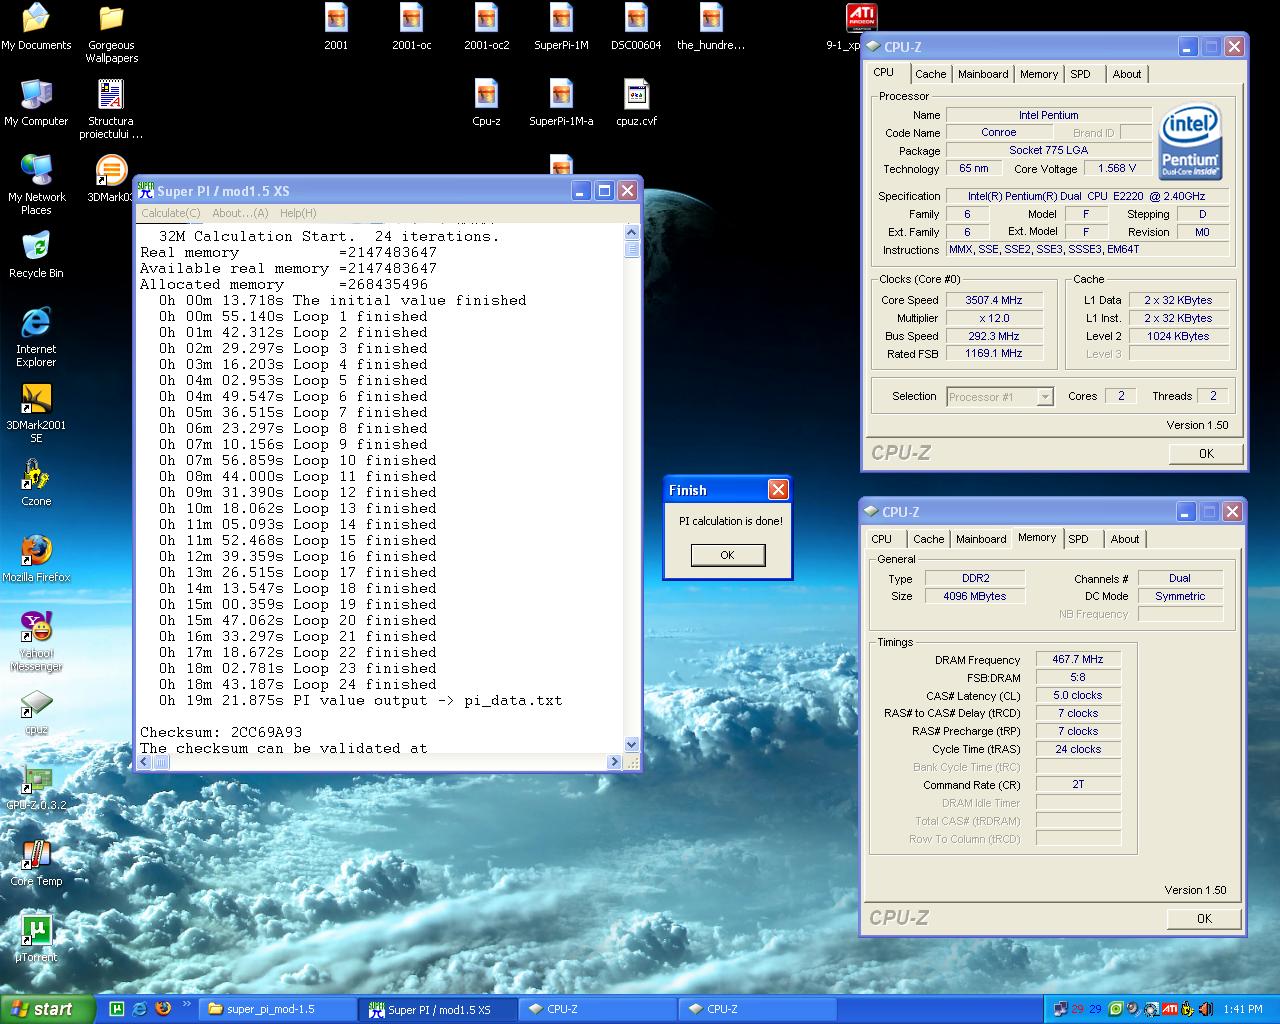Screen dimensions: 1280x1024
Task: Click the 1:41 PM taskbar clock
Action: click(1243, 1009)
